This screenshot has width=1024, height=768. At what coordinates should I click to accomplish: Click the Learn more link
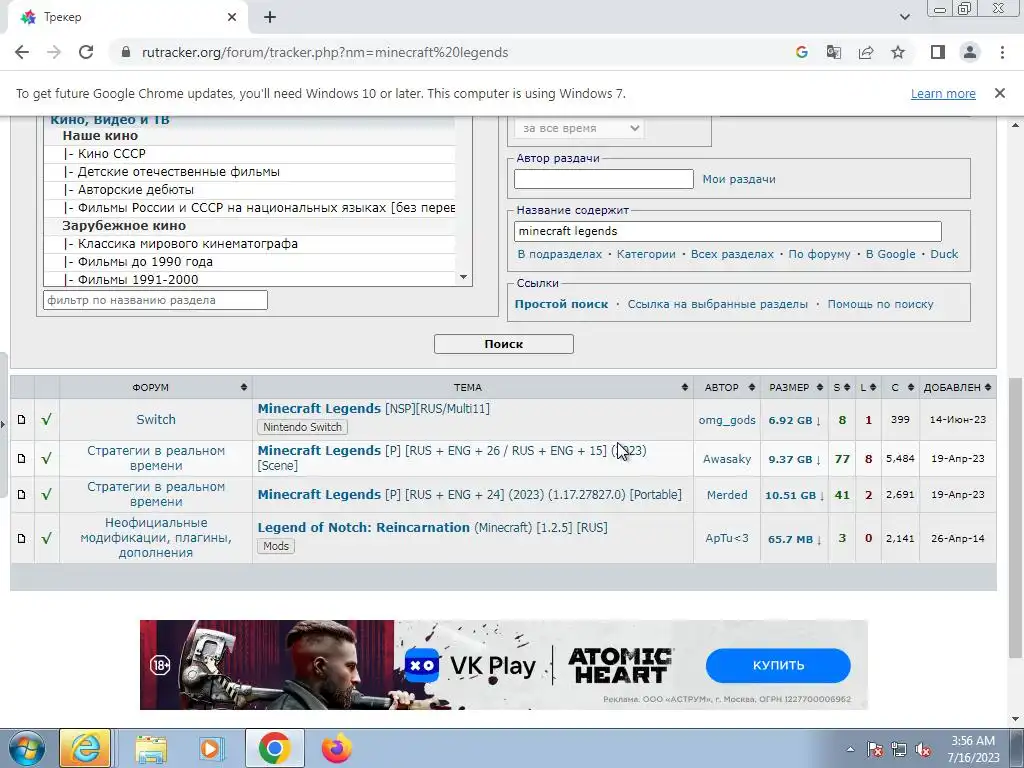click(943, 93)
